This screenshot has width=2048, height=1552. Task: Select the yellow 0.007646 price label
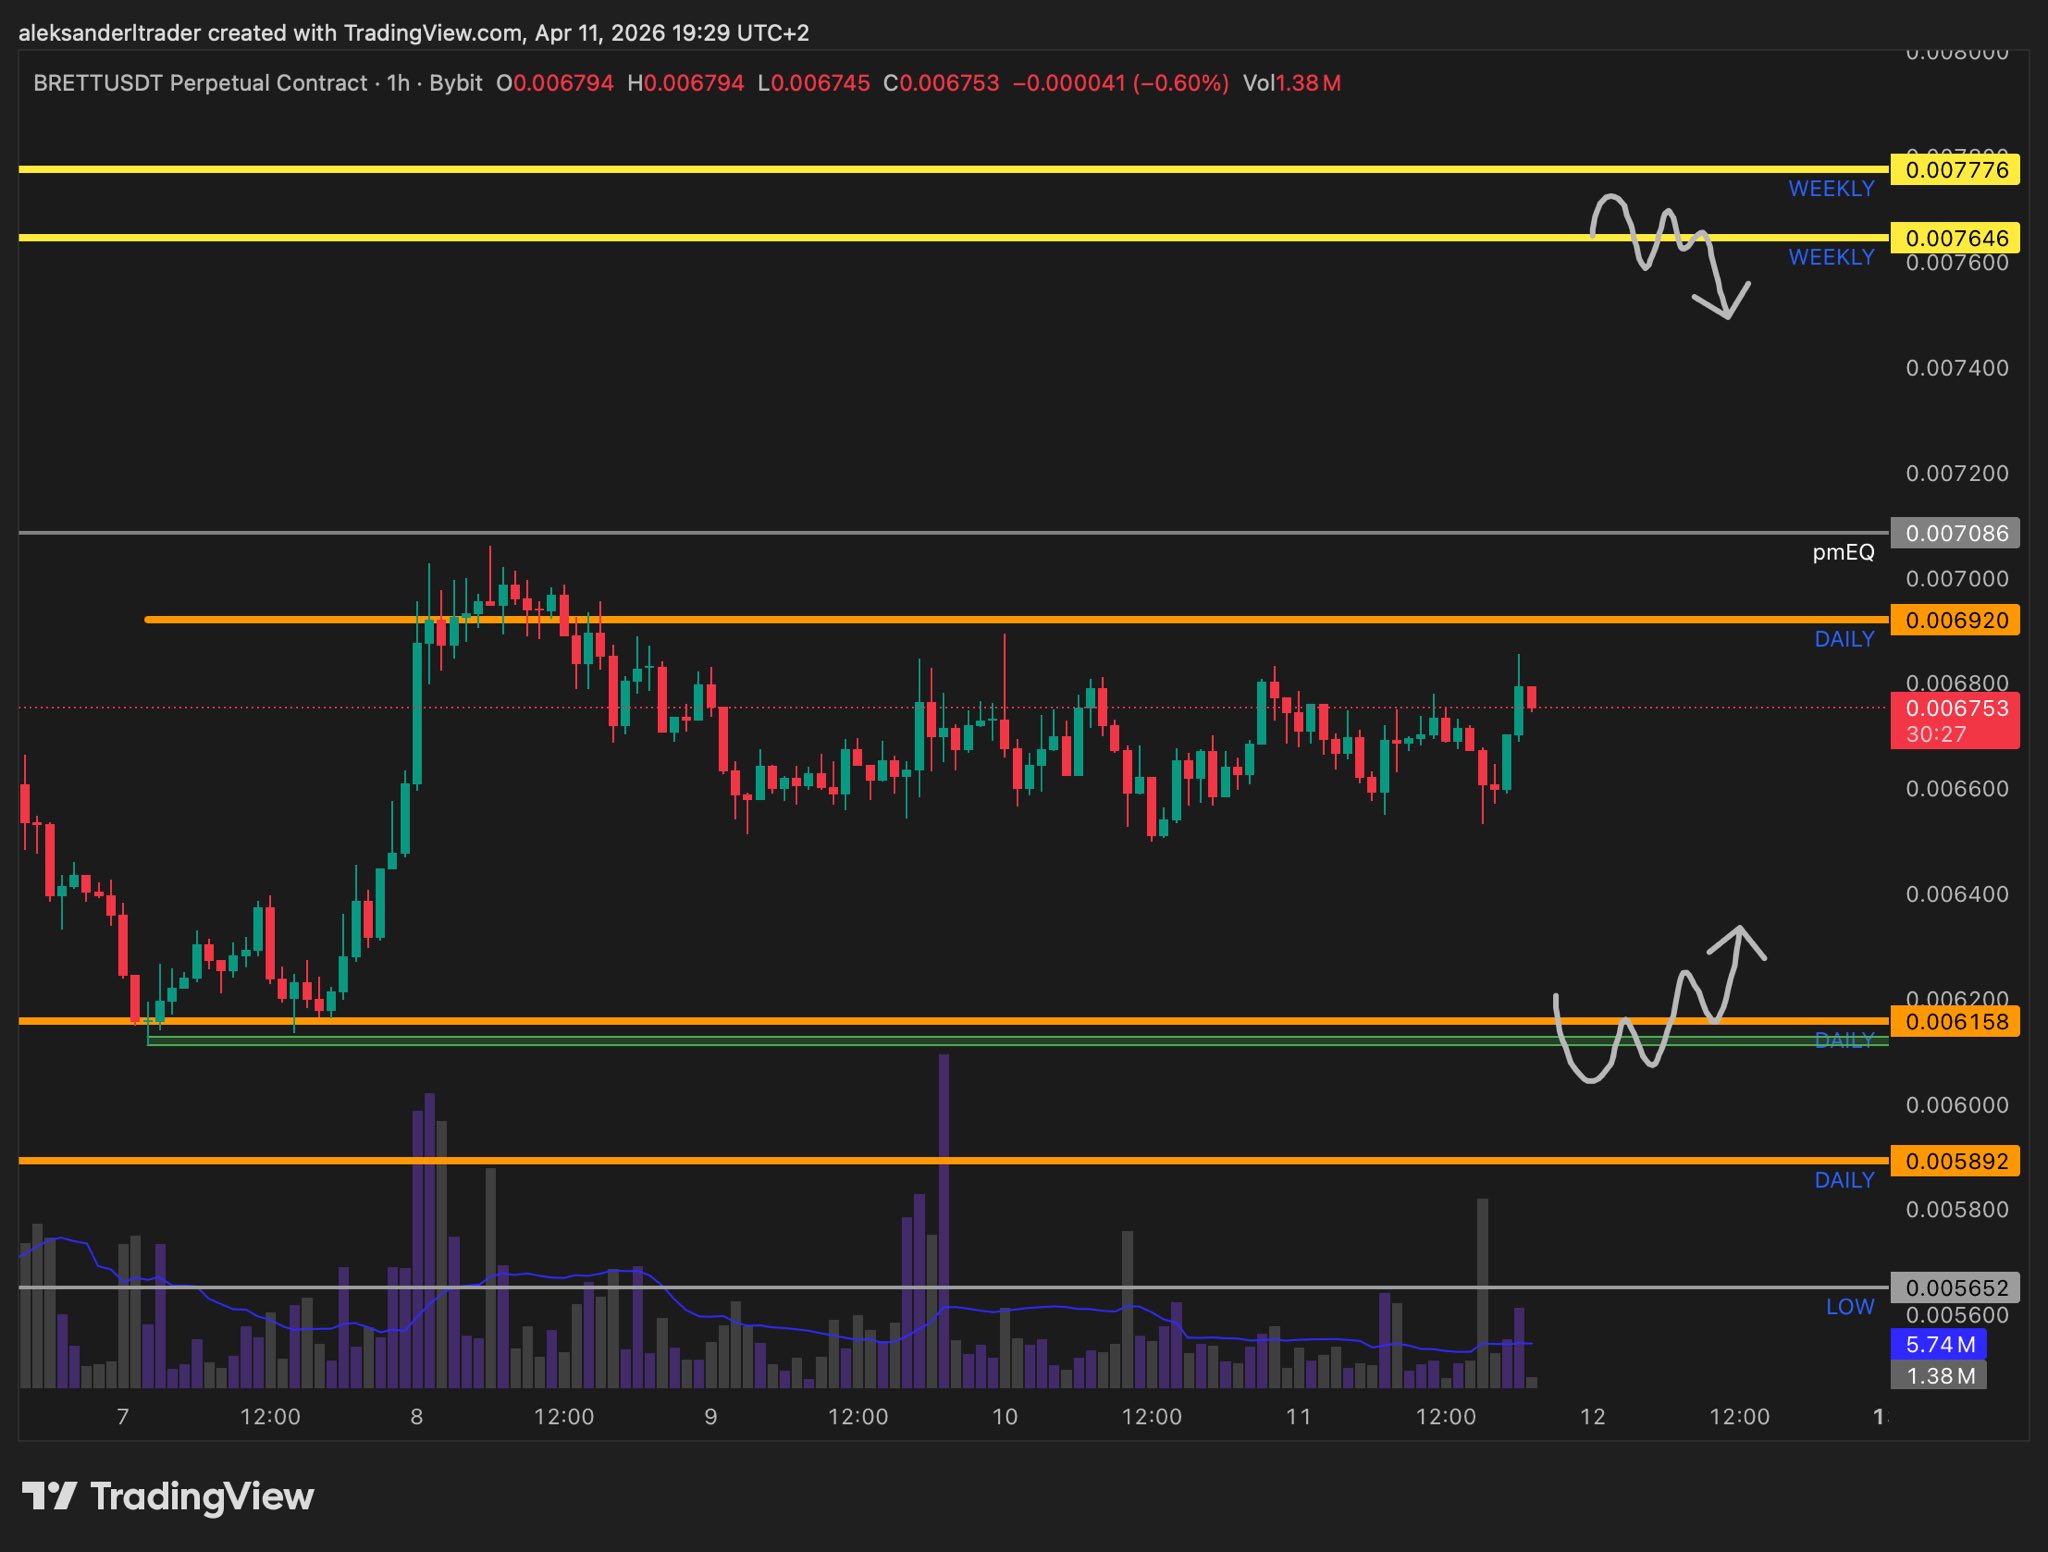(x=1955, y=238)
